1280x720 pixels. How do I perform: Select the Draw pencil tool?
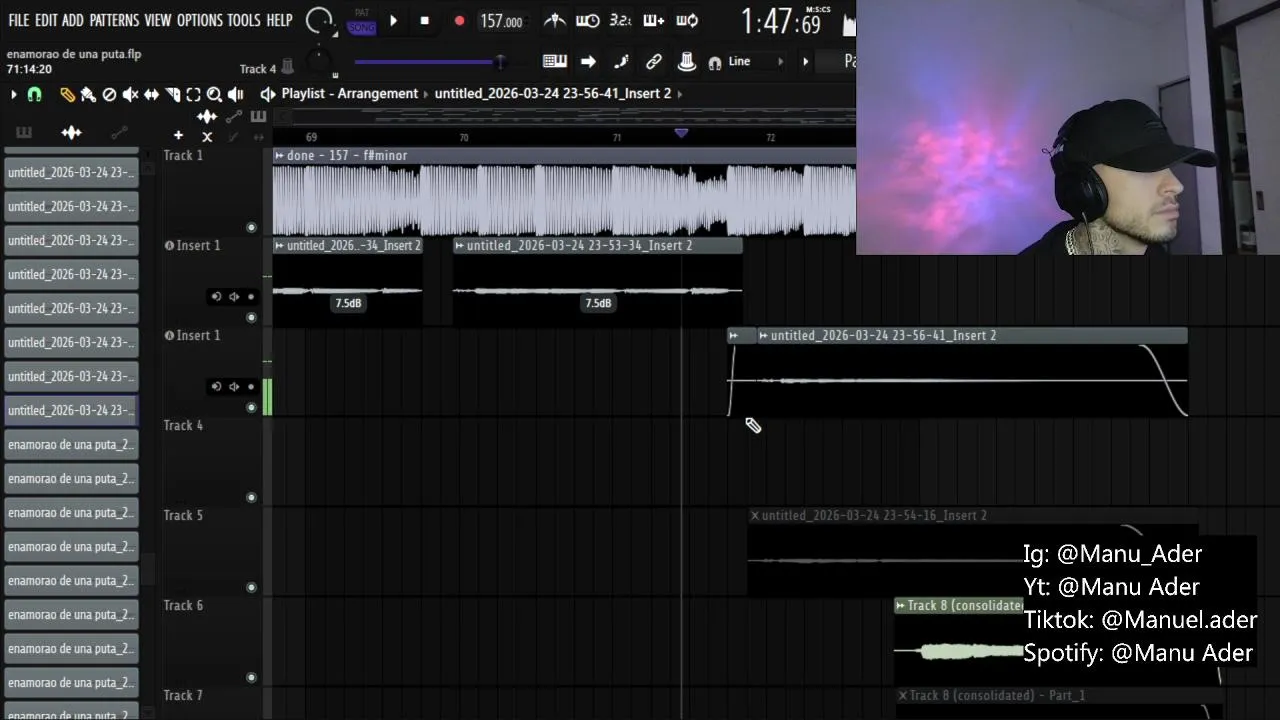[x=67, y=95]
